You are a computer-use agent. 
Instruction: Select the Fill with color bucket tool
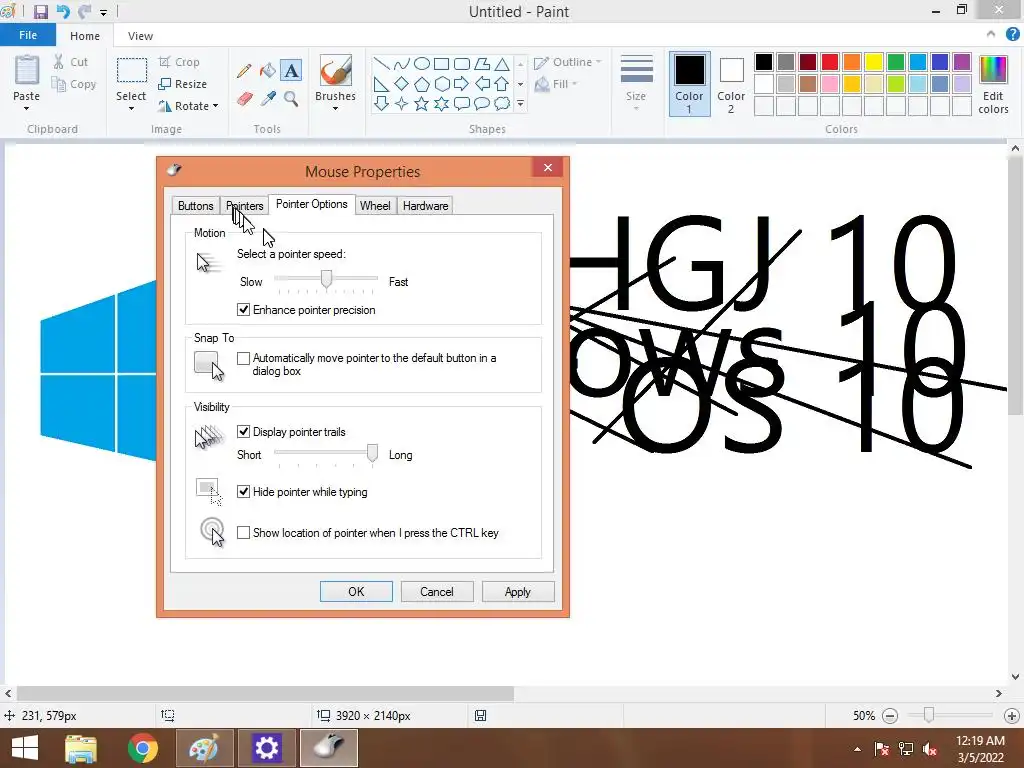(268, 71)
